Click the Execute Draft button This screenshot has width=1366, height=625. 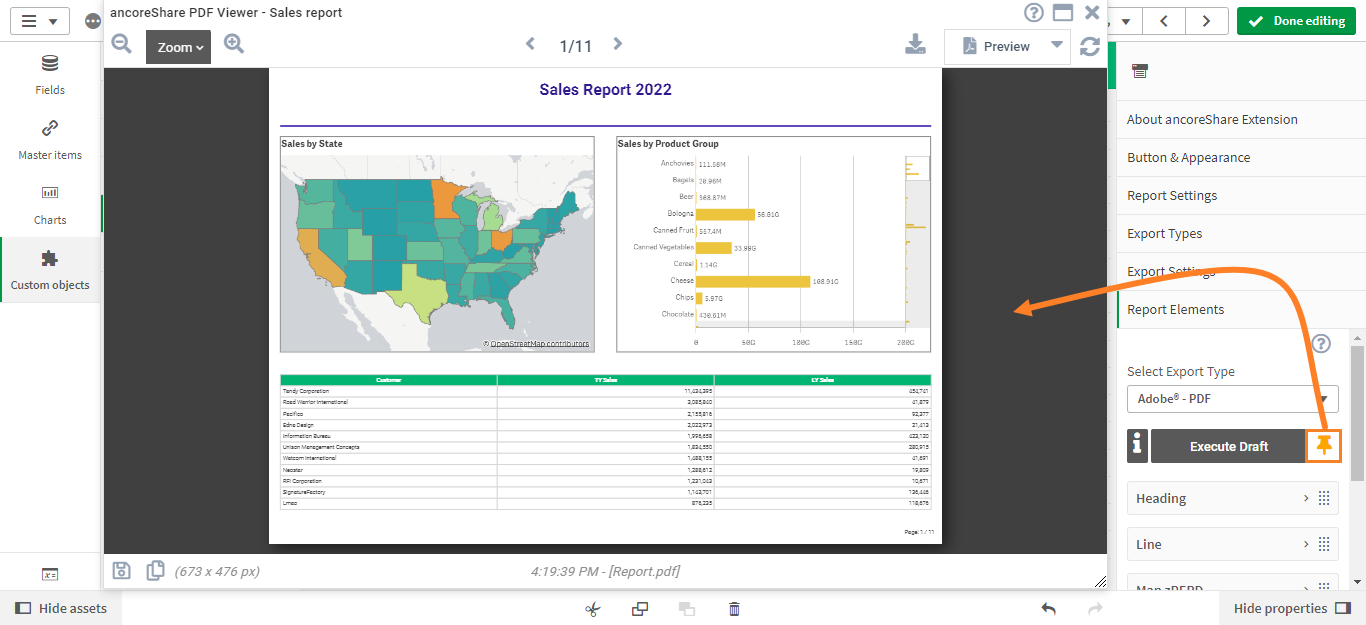pyautogui.click(x=1228, y=446)
